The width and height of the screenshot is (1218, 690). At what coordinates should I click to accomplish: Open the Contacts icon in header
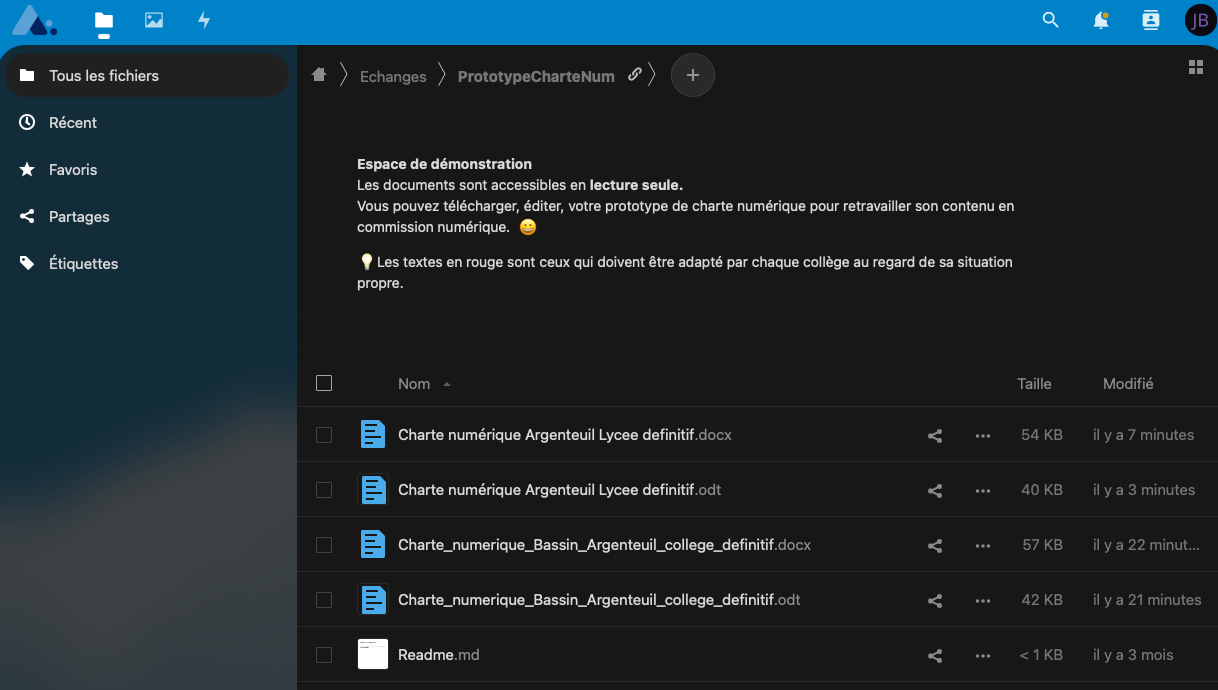[x=1150, y=20]
